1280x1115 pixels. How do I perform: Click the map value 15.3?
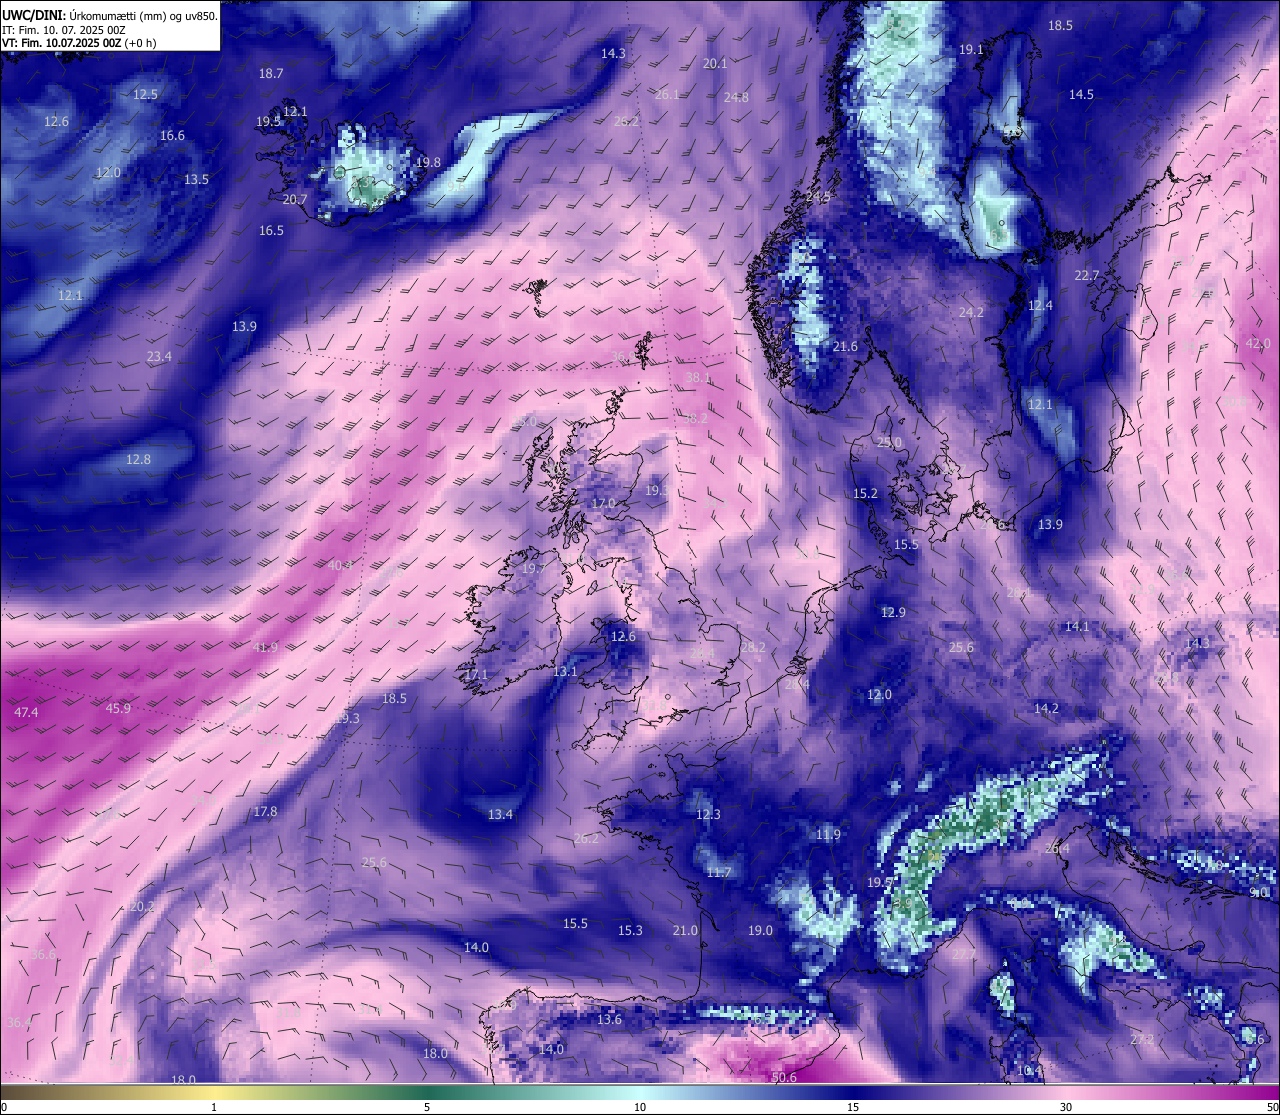(x=630, y=931)
